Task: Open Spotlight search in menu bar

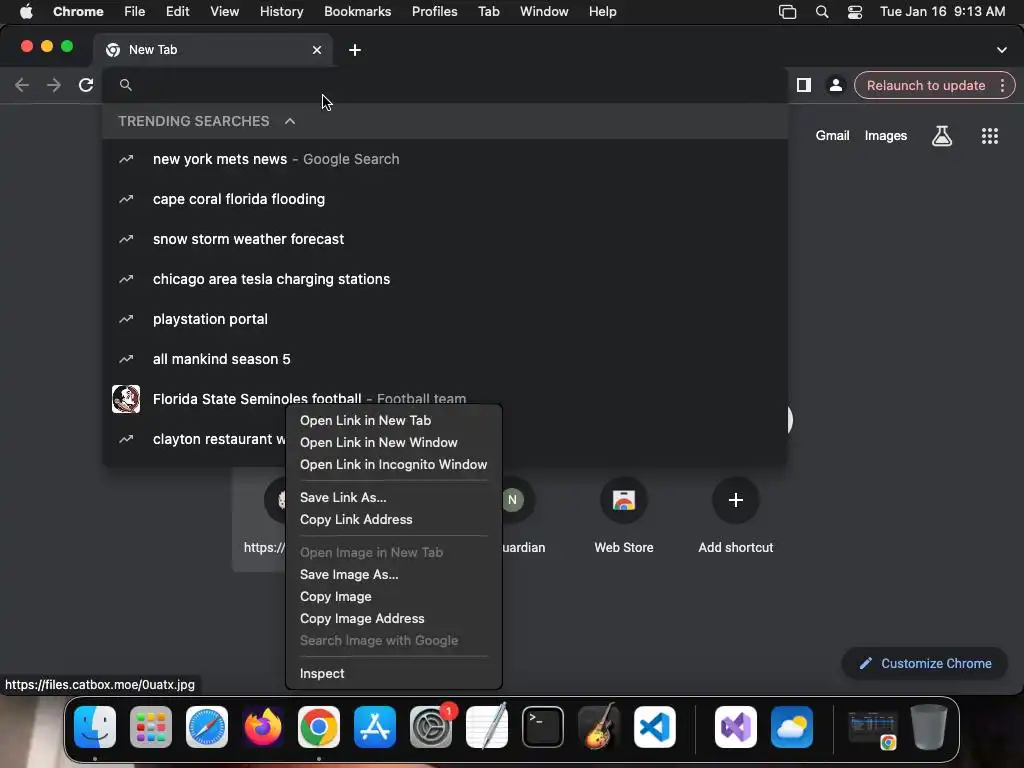Action: 822,12
